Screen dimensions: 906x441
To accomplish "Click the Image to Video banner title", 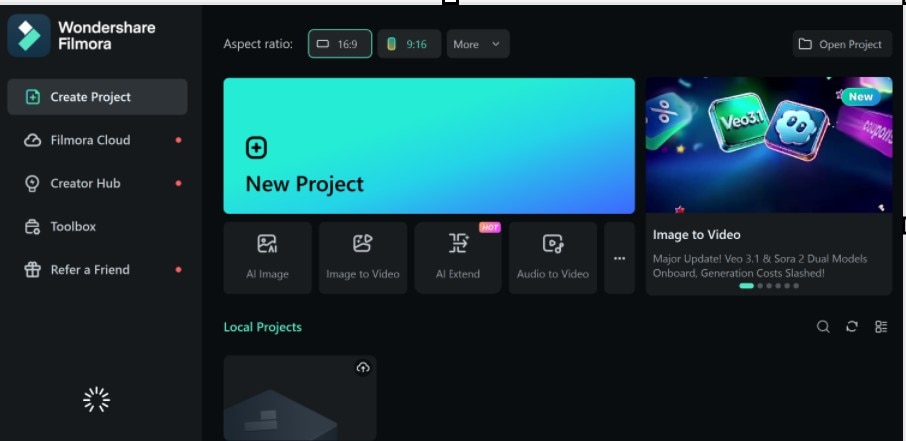I will coord(696,235).
